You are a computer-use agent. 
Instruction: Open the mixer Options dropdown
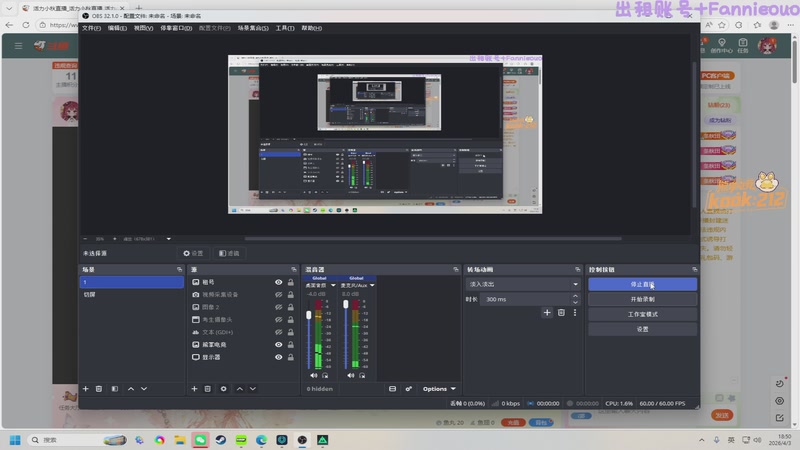pyautogui.click(x=439, y=389)
